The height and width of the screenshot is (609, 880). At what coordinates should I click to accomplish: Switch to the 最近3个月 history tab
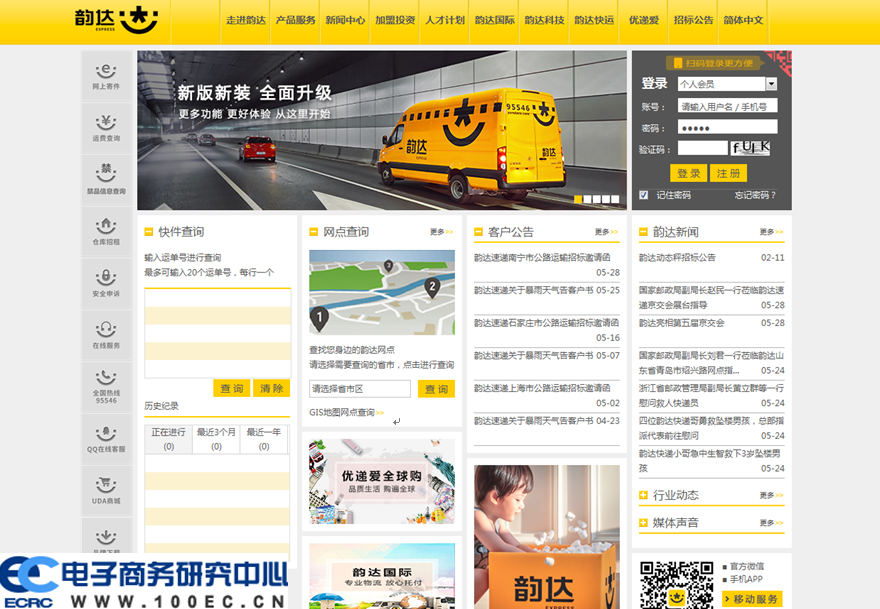click(x=216, y=439)
